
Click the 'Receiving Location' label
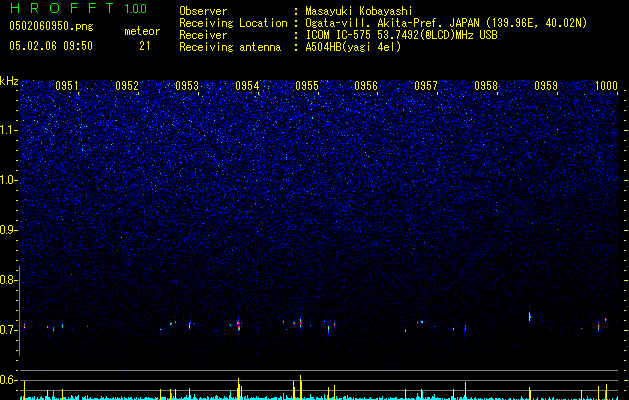(233, 23)
